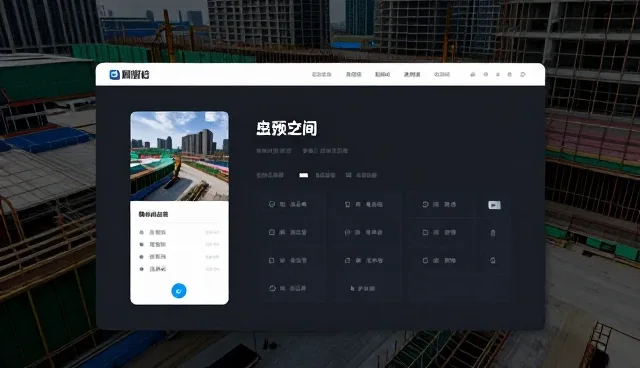Image resolution: width=640 pixels, height=368 pixels.
Task: Select the first bulleted row in the white card
Action: pyautogui.click(x=179, y=232)
